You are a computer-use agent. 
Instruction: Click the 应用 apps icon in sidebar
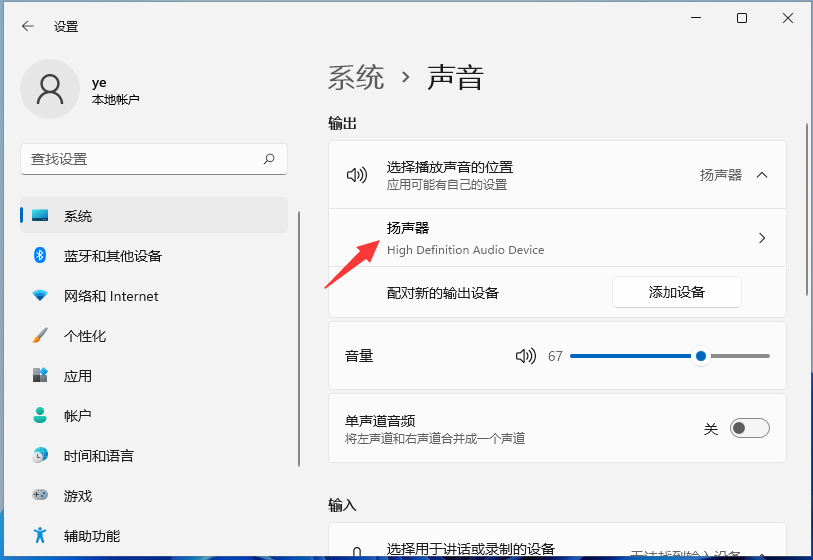[40, 376]
